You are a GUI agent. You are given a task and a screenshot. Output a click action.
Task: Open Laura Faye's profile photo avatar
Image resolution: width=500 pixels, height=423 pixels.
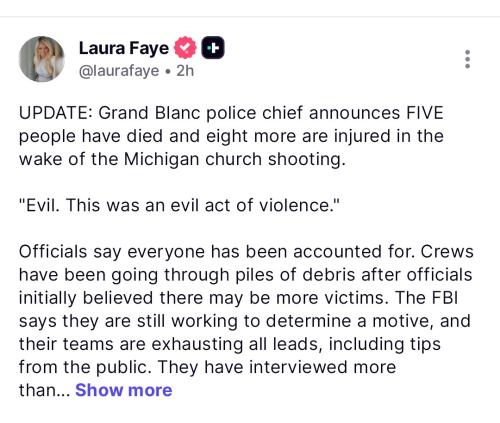point(42,59)
